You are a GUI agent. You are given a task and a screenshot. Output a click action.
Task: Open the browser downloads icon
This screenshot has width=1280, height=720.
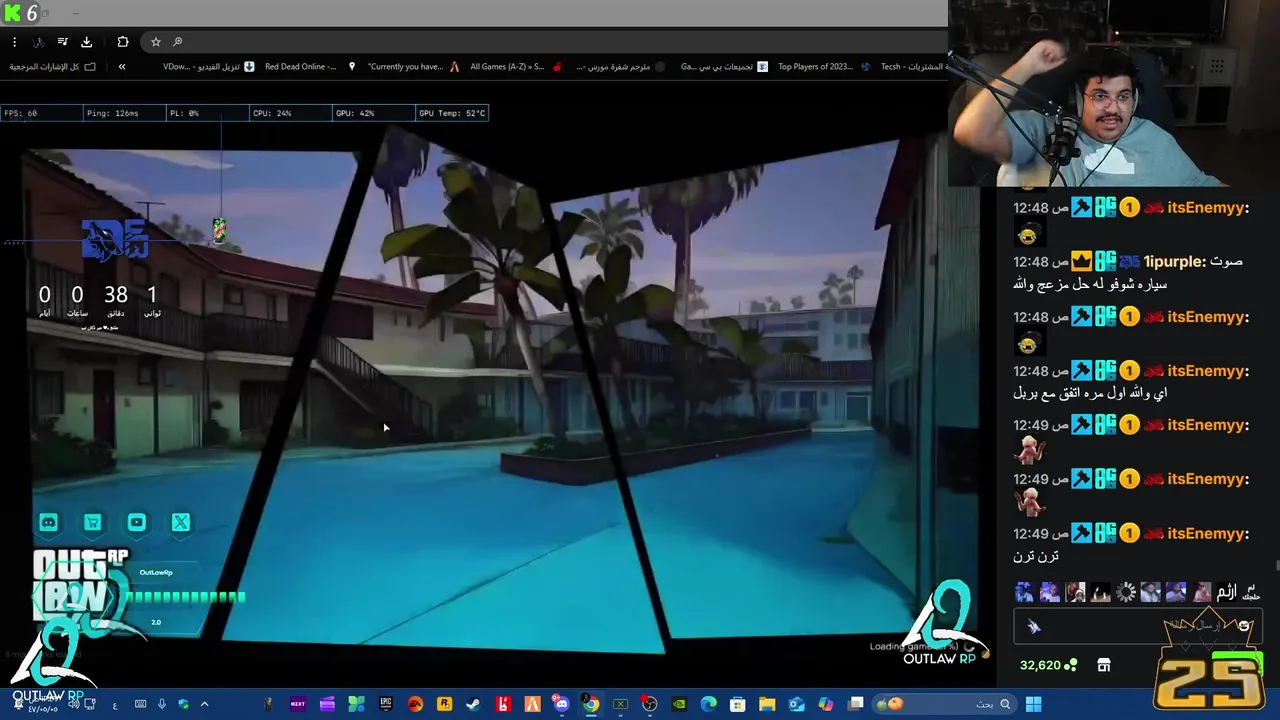pyautogui.click(x=86, y=42)
